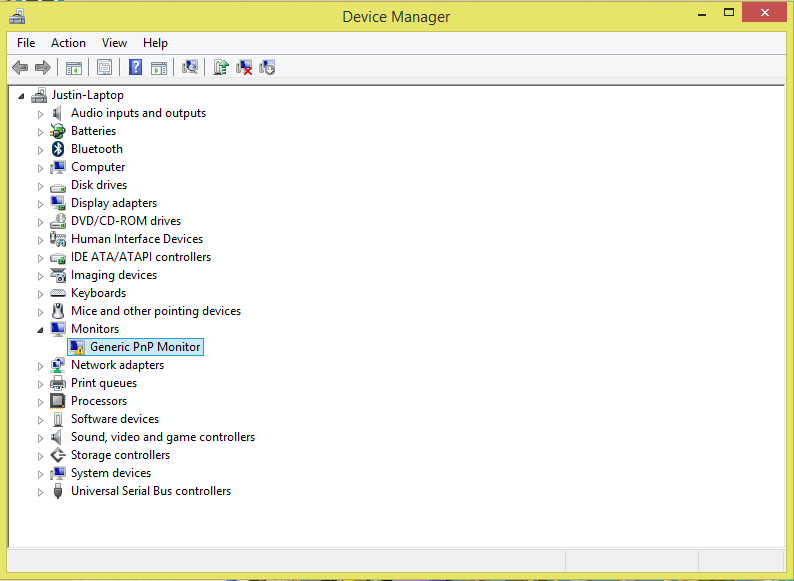
Task: Collapse the Justin-Laptop root node
Action: point(22,96)
